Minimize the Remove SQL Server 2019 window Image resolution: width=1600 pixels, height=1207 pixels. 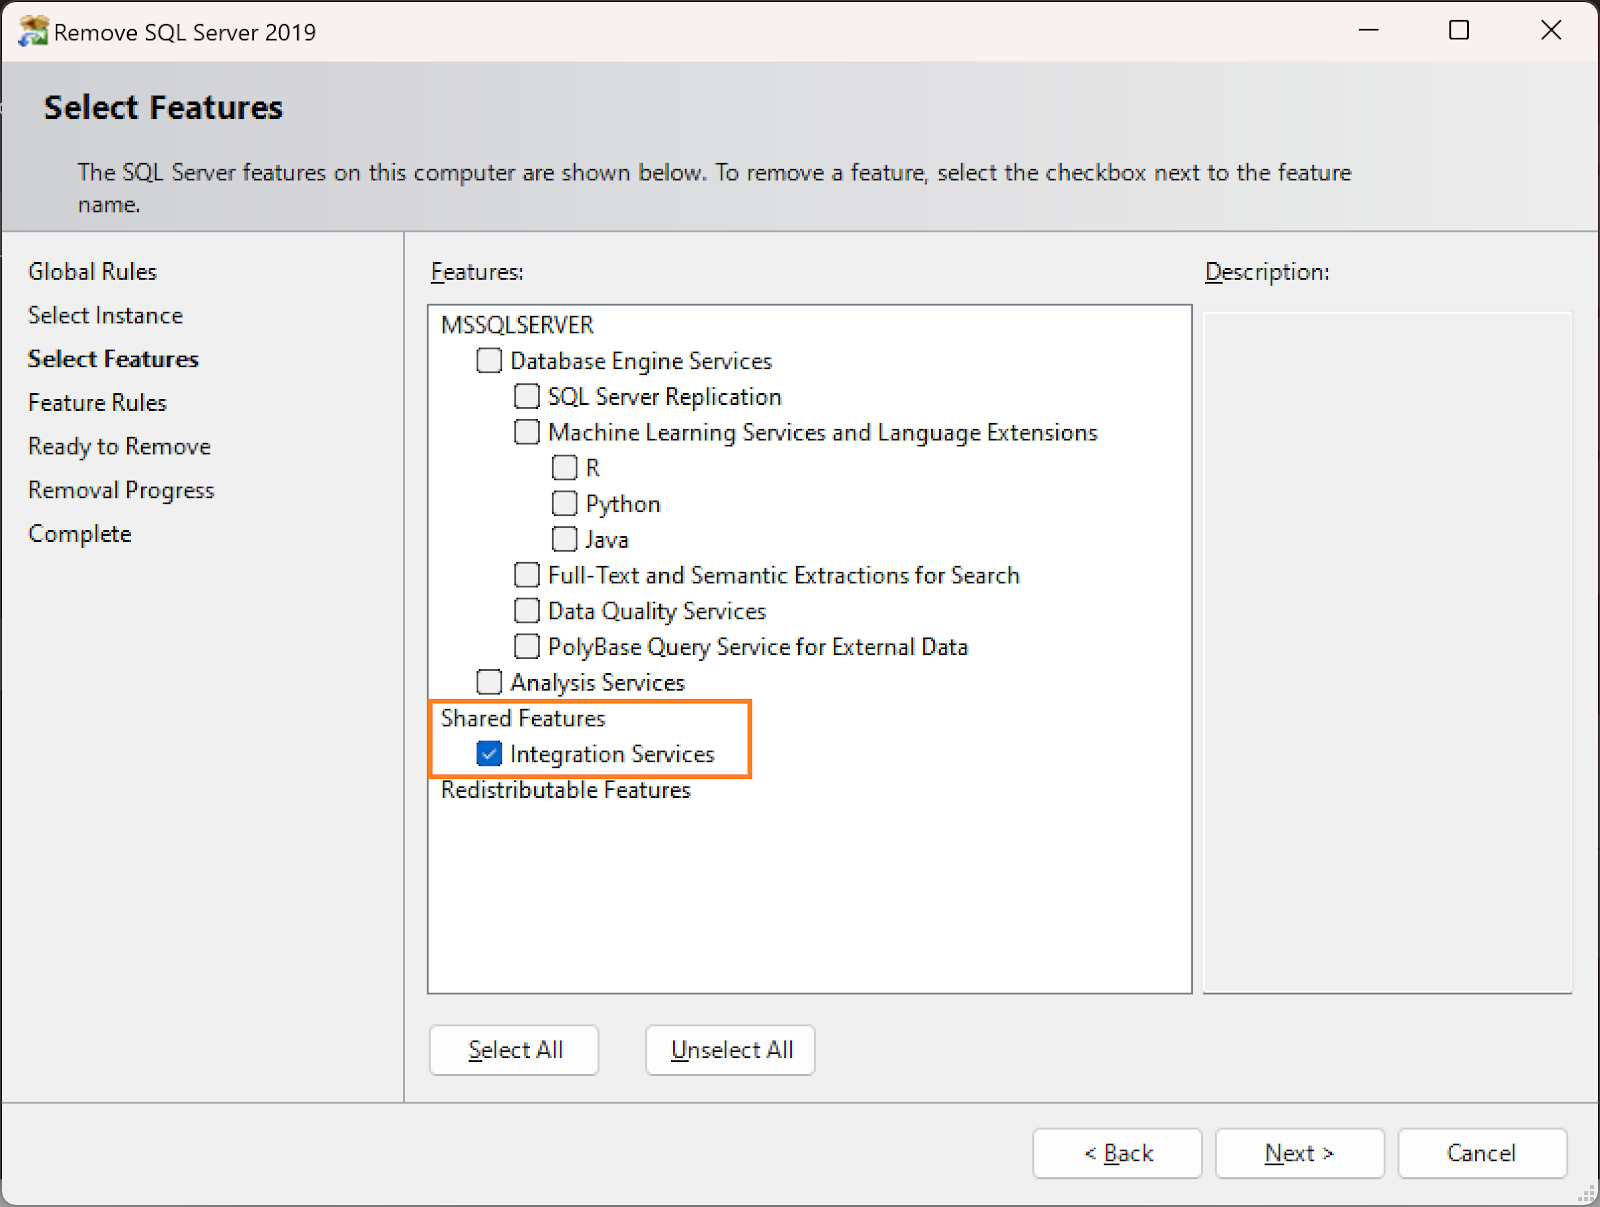tap(1369, 30)
